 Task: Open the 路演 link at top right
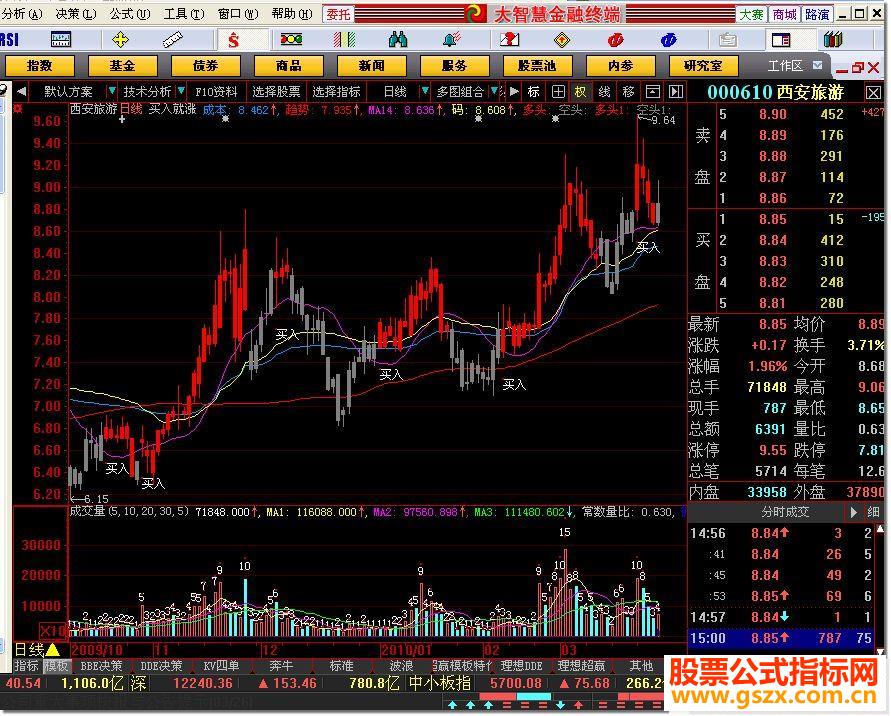(817, 14)
